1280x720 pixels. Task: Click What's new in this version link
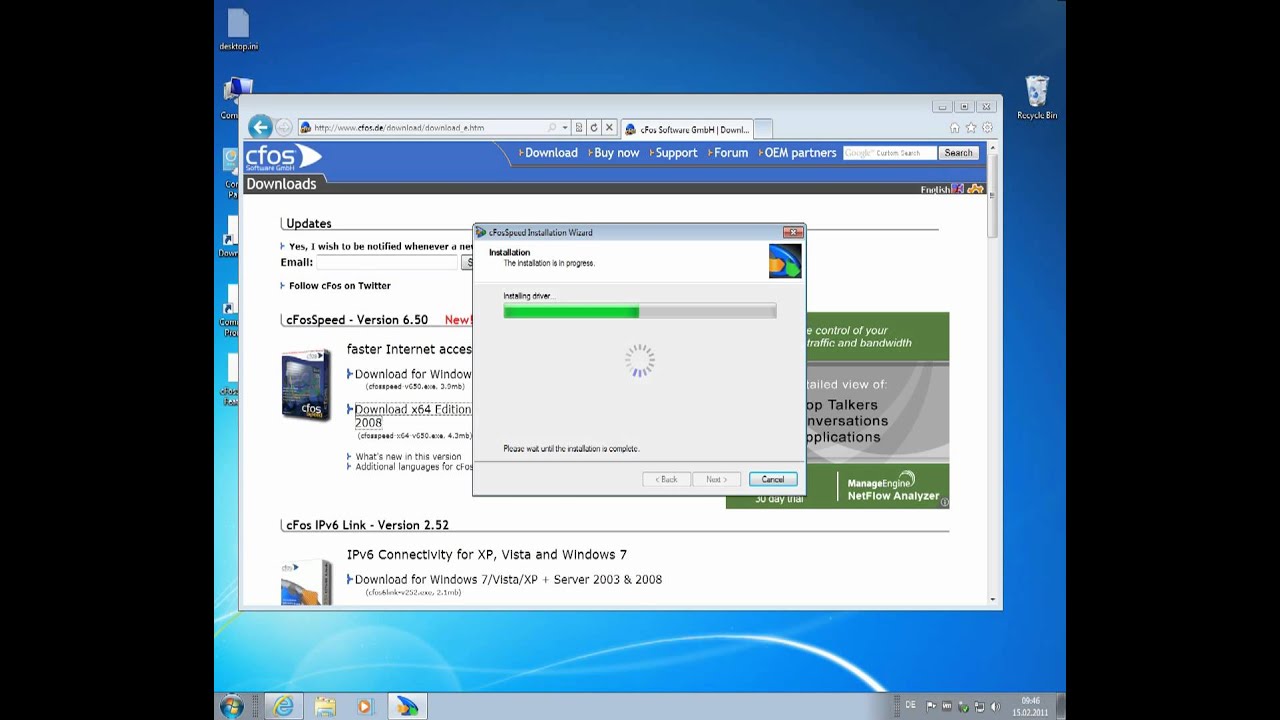coord(409,457)
